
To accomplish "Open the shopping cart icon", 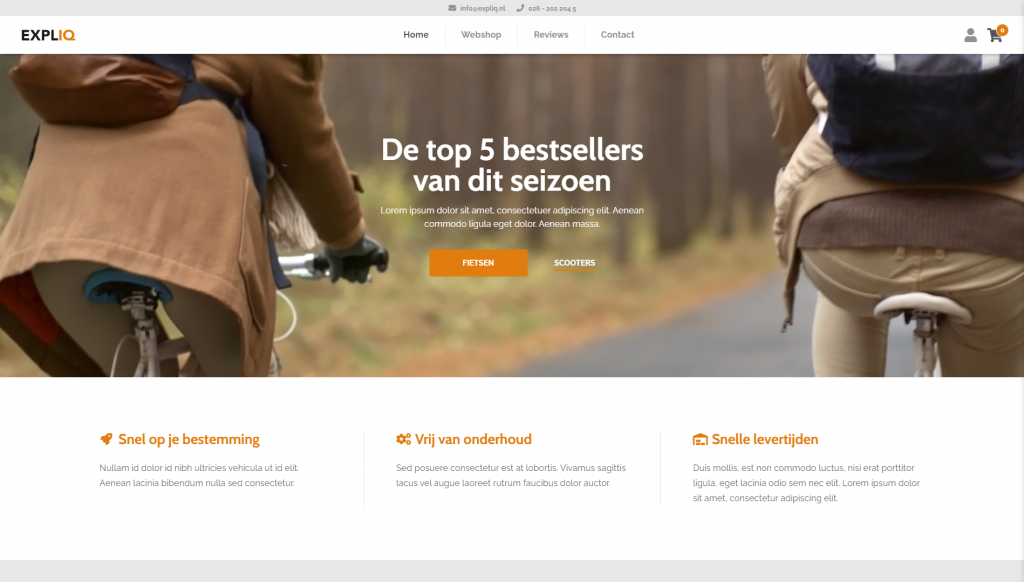I will point(994,35).
